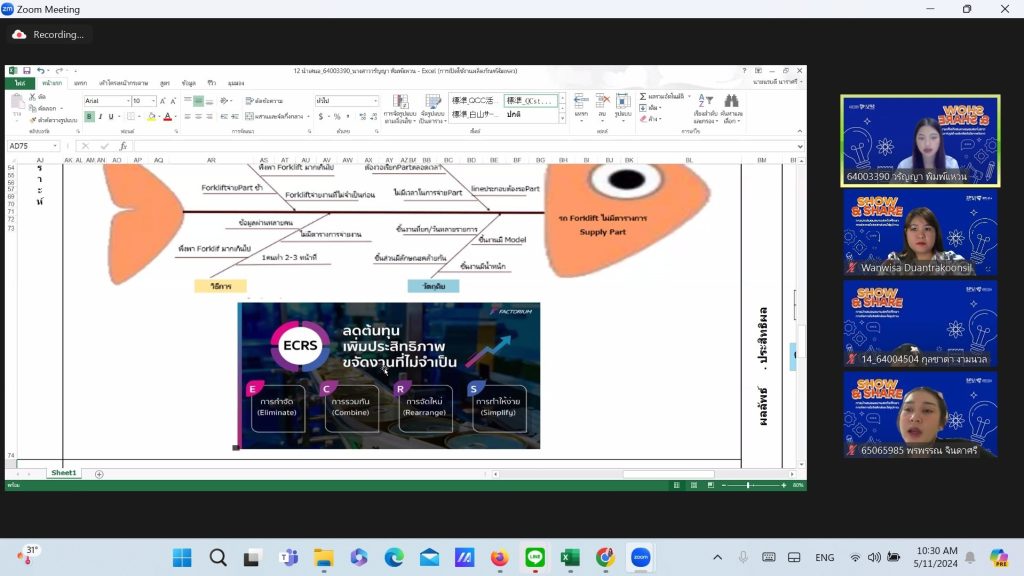Click the percent style icon
This screenshot has height=576, width=1024.
(x=337, y=116)
